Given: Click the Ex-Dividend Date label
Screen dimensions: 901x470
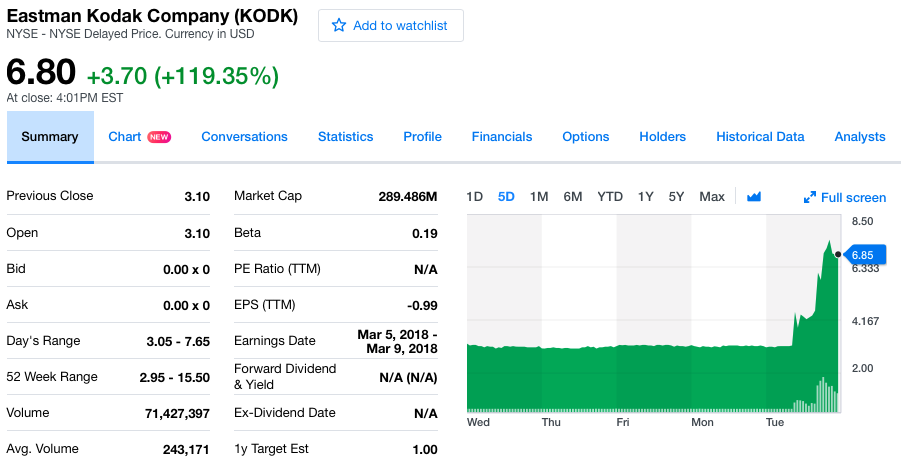Looking at the screenshot, I should click(x=284, y=413).
